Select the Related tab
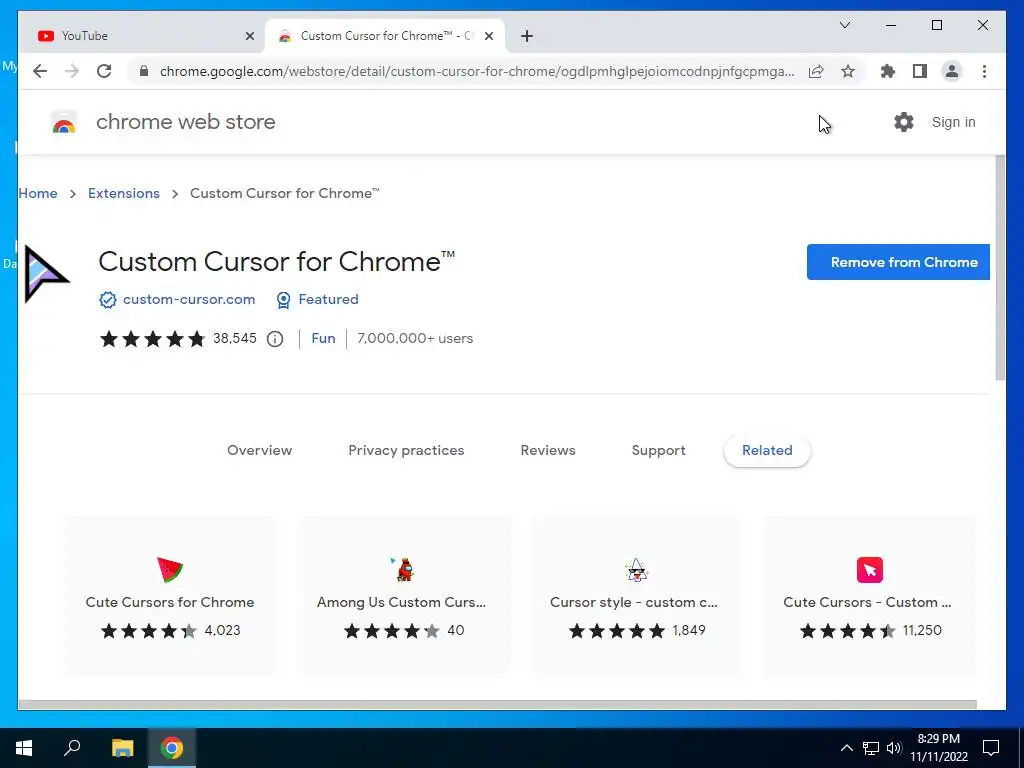The width and height of the screenshot is (1024, 768). coord(767,450)
